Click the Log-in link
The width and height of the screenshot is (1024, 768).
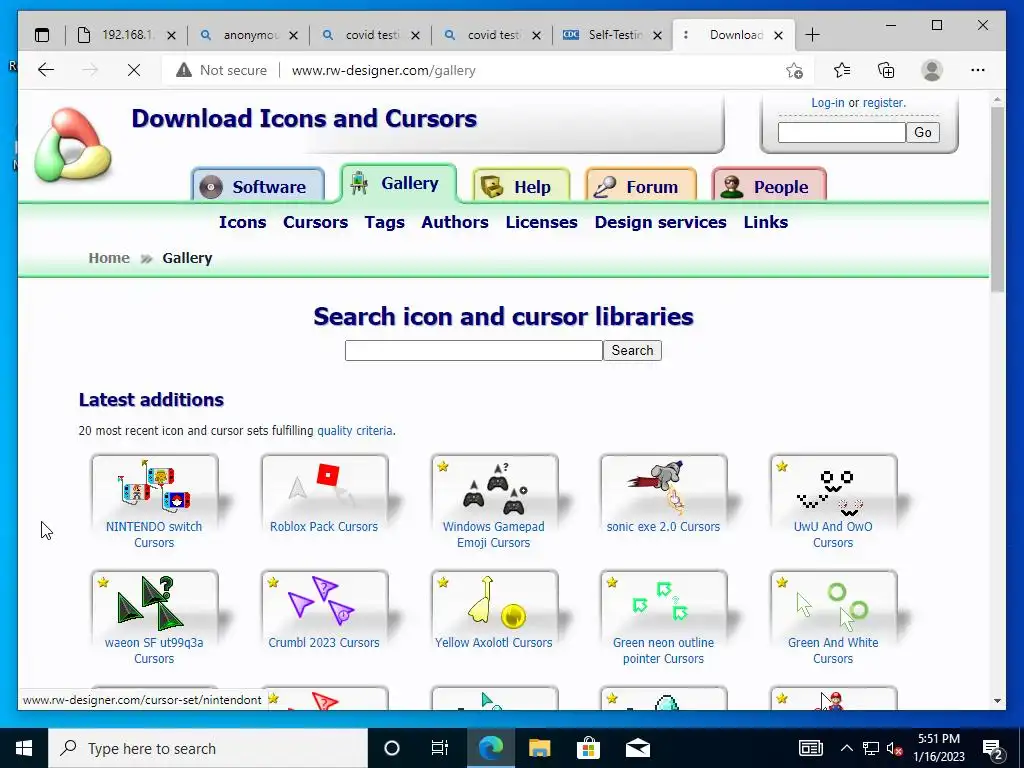(x=827, y=103)
